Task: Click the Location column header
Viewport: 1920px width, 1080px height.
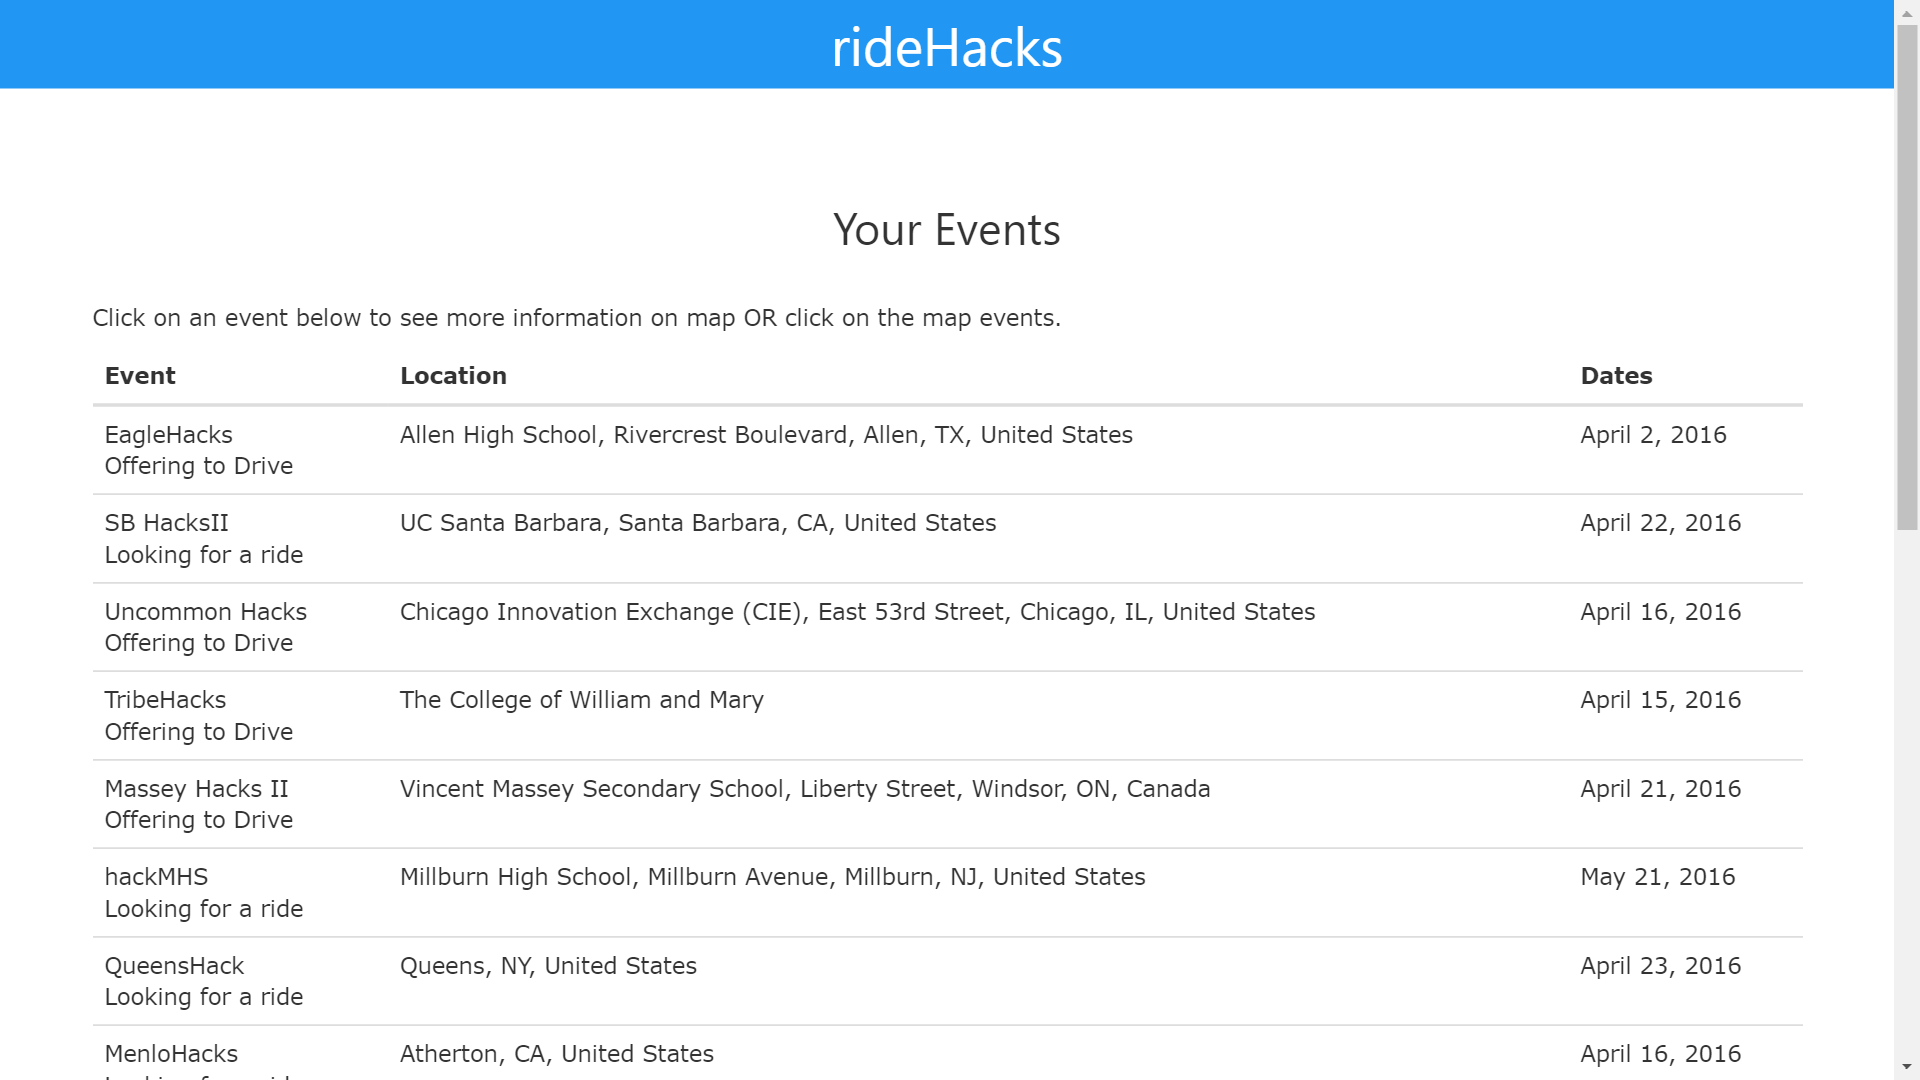Action: 453,376
